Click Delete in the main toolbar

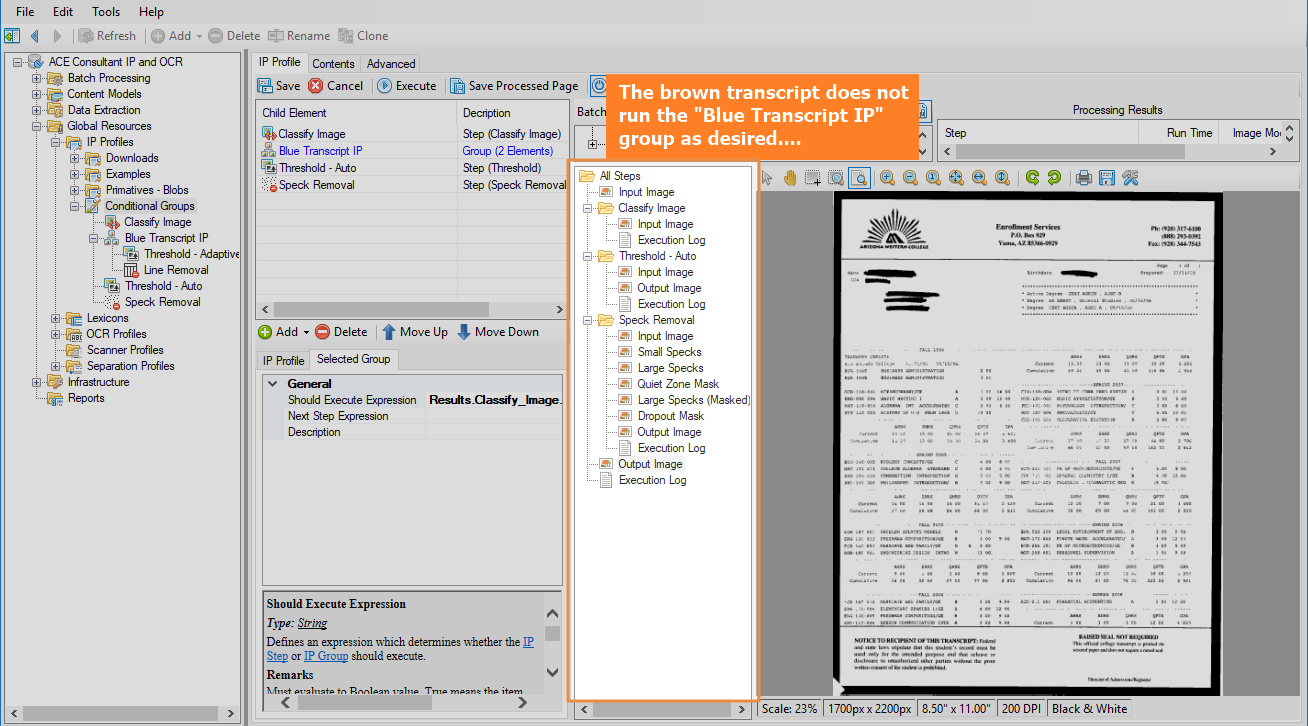tap(234, 36)
